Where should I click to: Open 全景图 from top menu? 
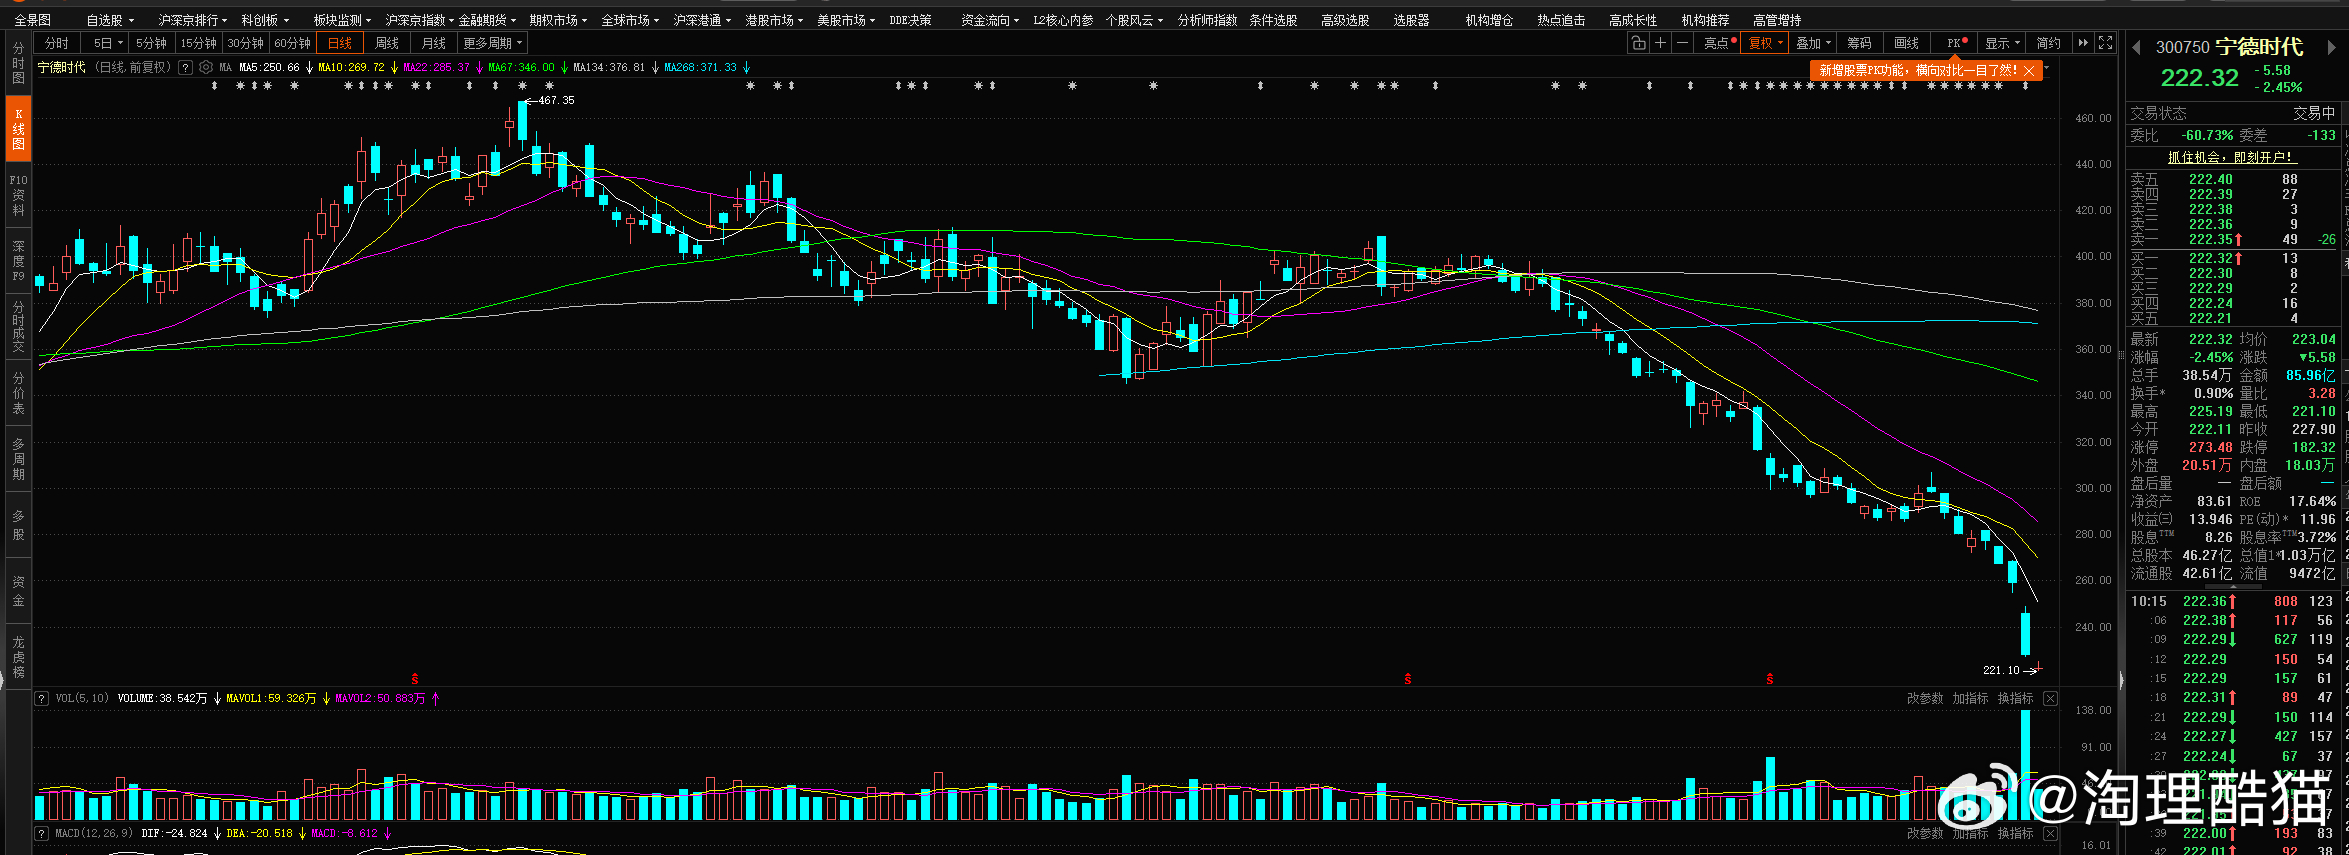click(x=32, y=20)
